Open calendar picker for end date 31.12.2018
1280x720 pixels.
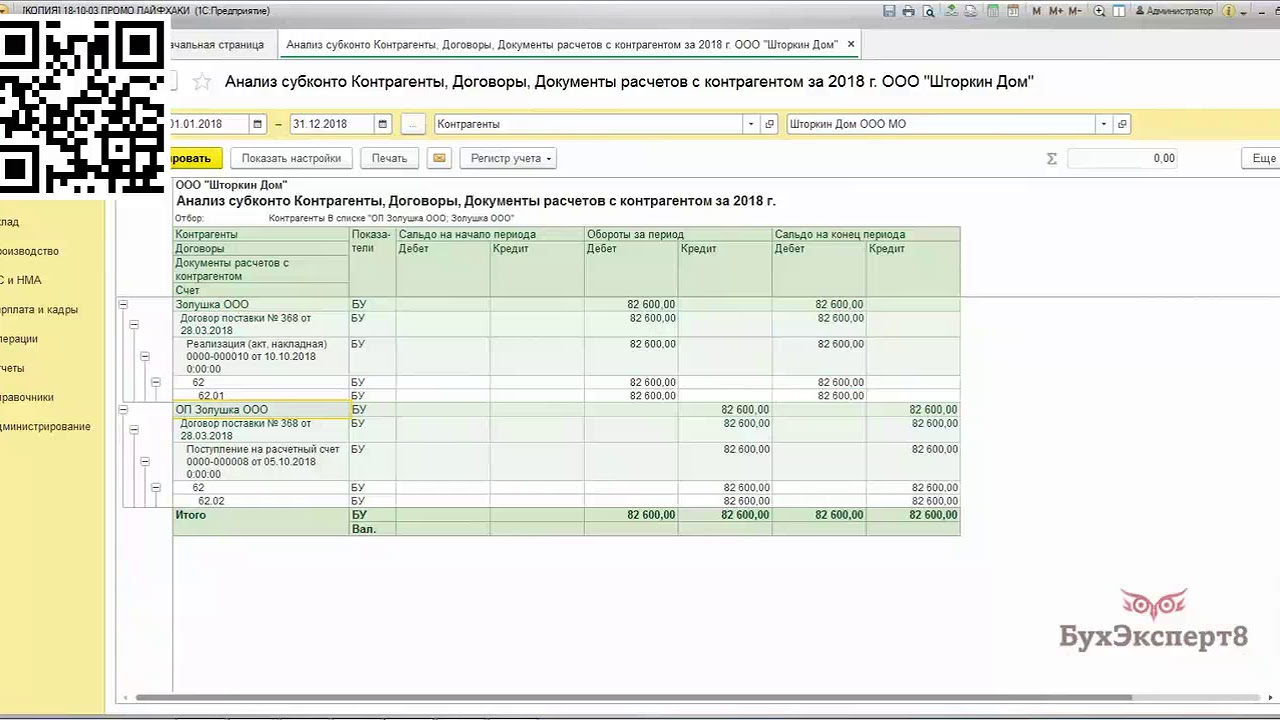[382, 124]
